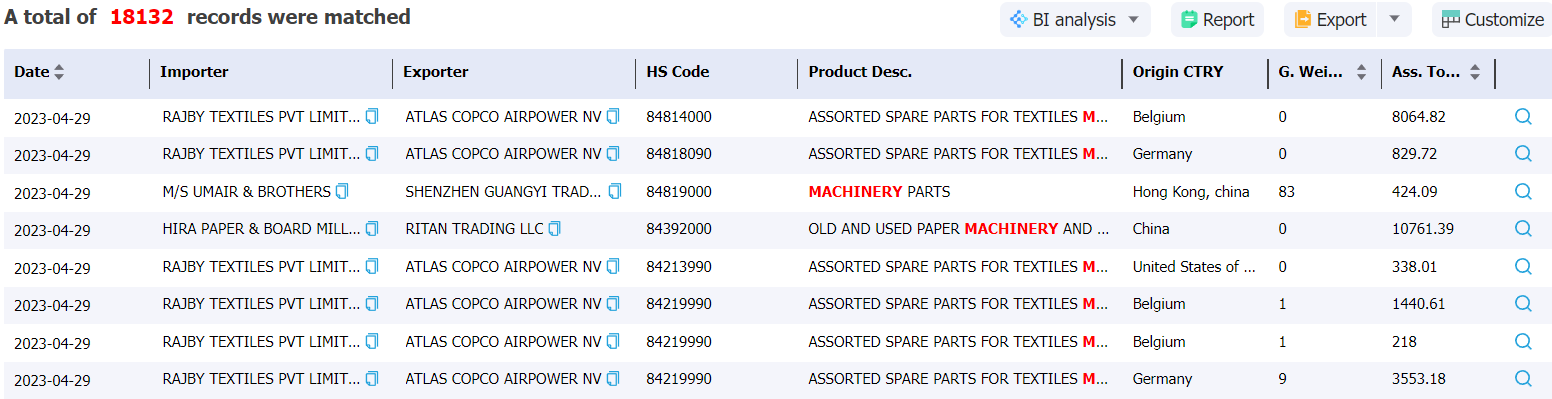This screenshot has width=1552, height=399.
Task: Select the Origin CTRY column header
Action: (x=1177, y=72)
